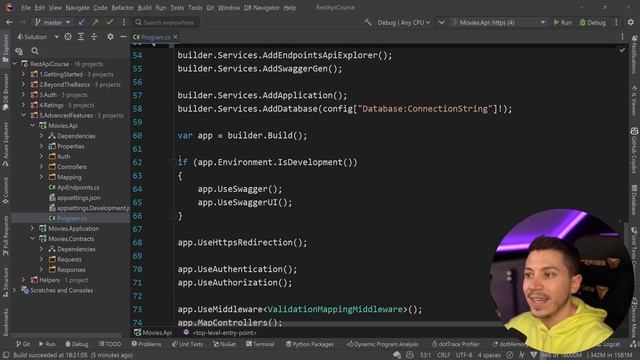Click the Debug button in toolbar
The image size is (640, 360).
click(593, 22)
